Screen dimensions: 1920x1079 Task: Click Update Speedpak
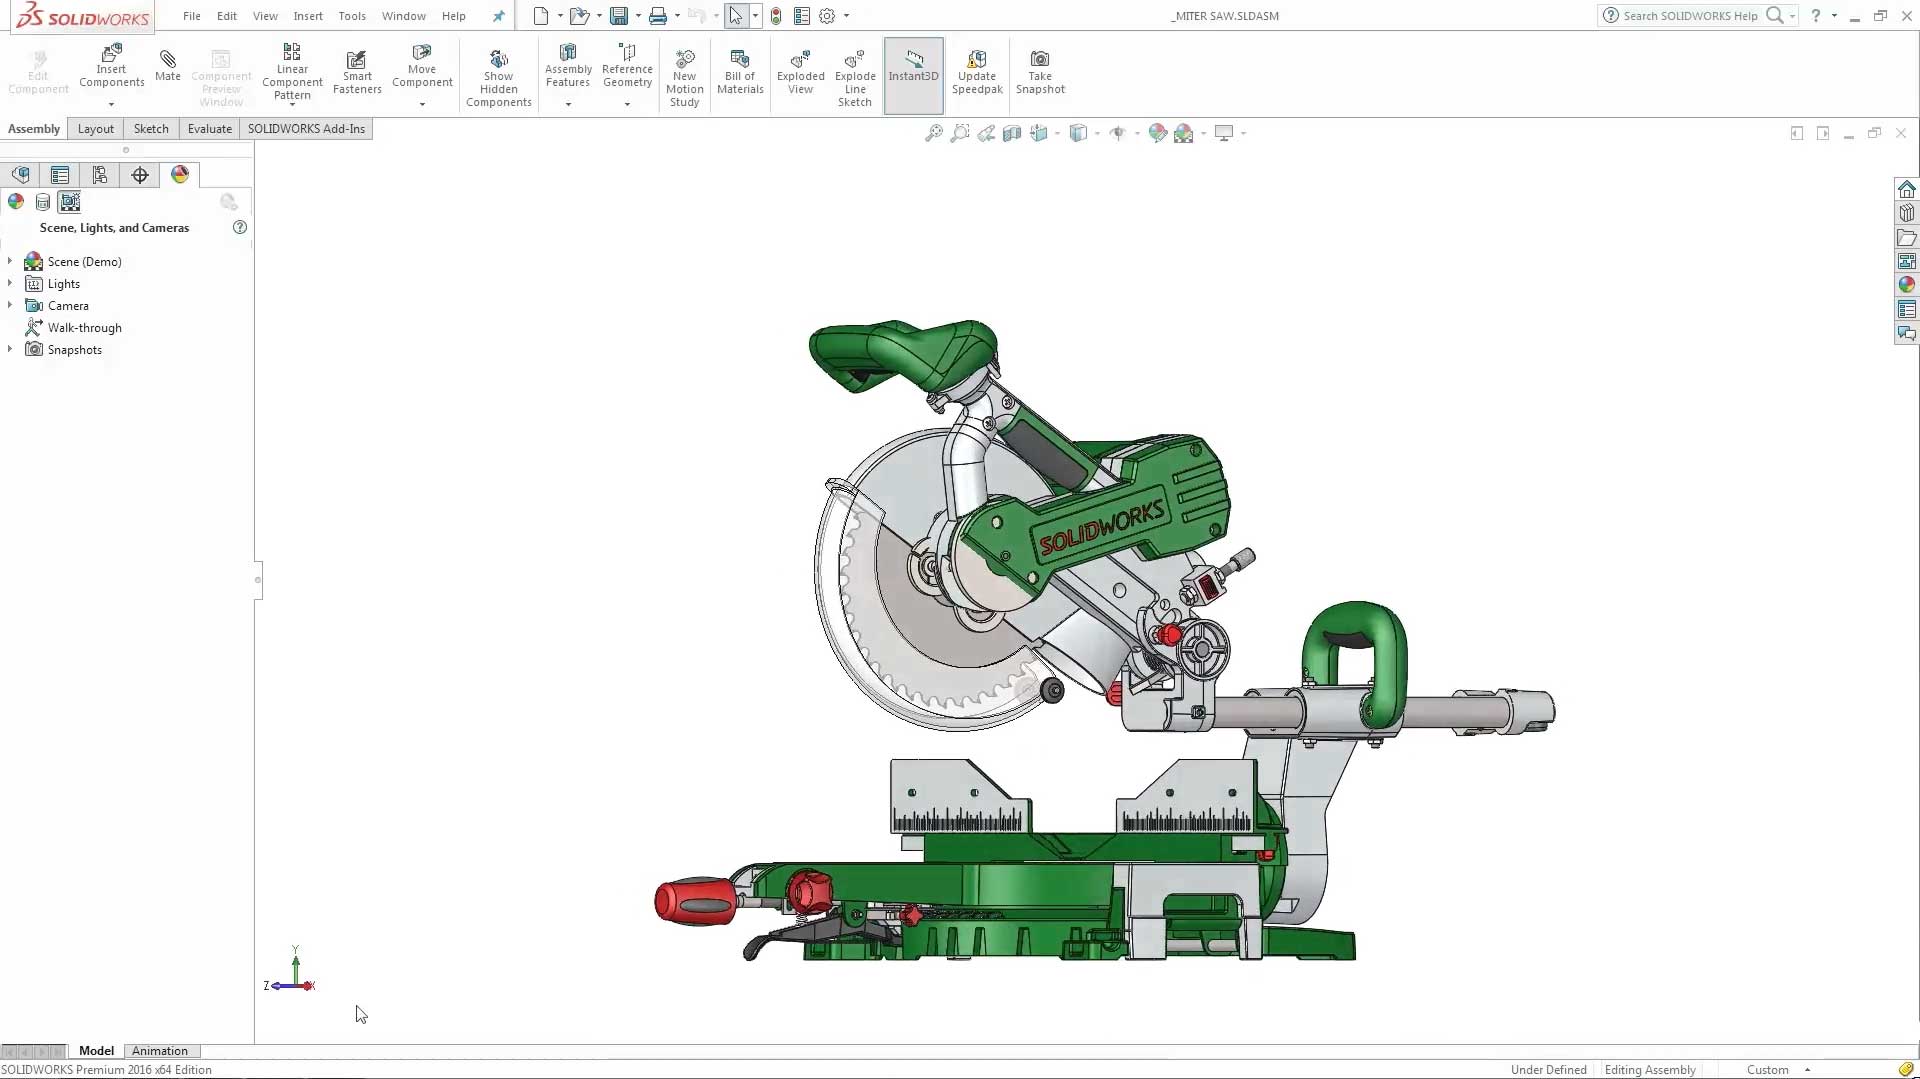pos(977,73)
